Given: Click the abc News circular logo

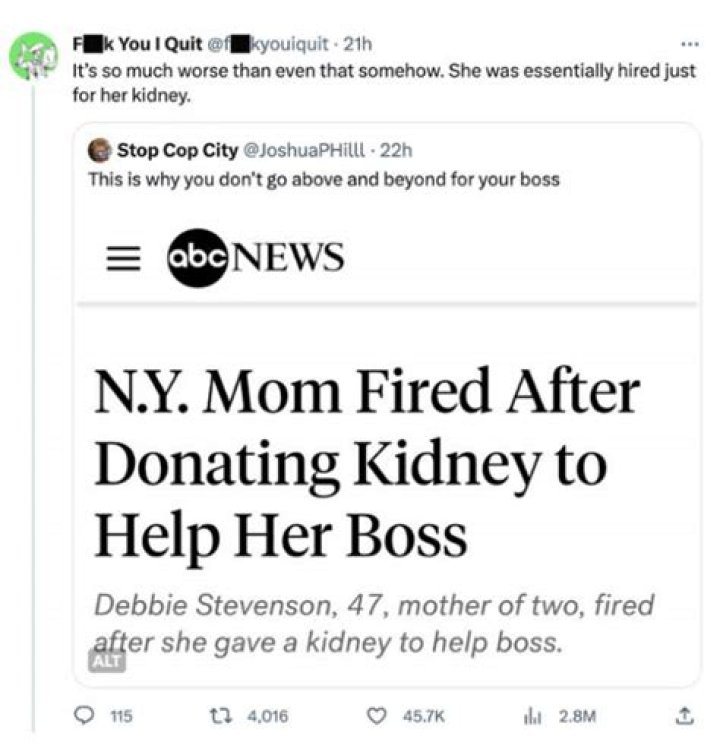Looking at the screenshot, I should click(197, 258).
